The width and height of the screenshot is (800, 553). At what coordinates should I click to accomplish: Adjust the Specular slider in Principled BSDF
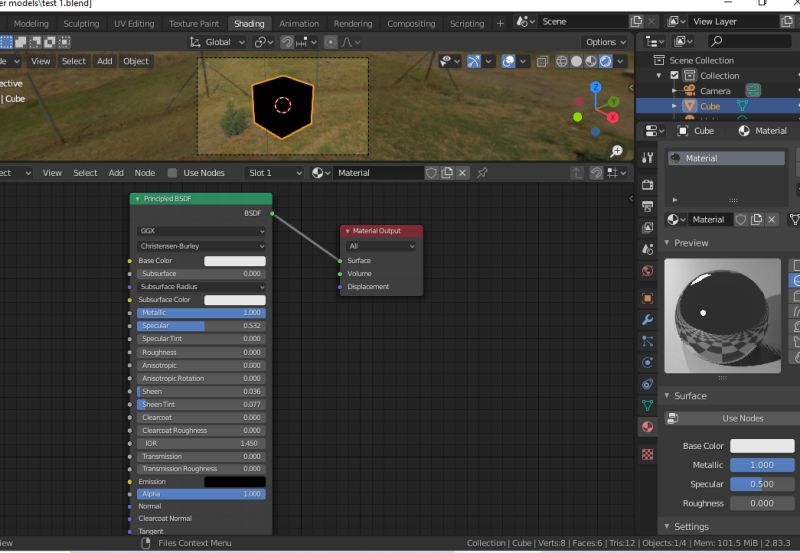point(201,326)
